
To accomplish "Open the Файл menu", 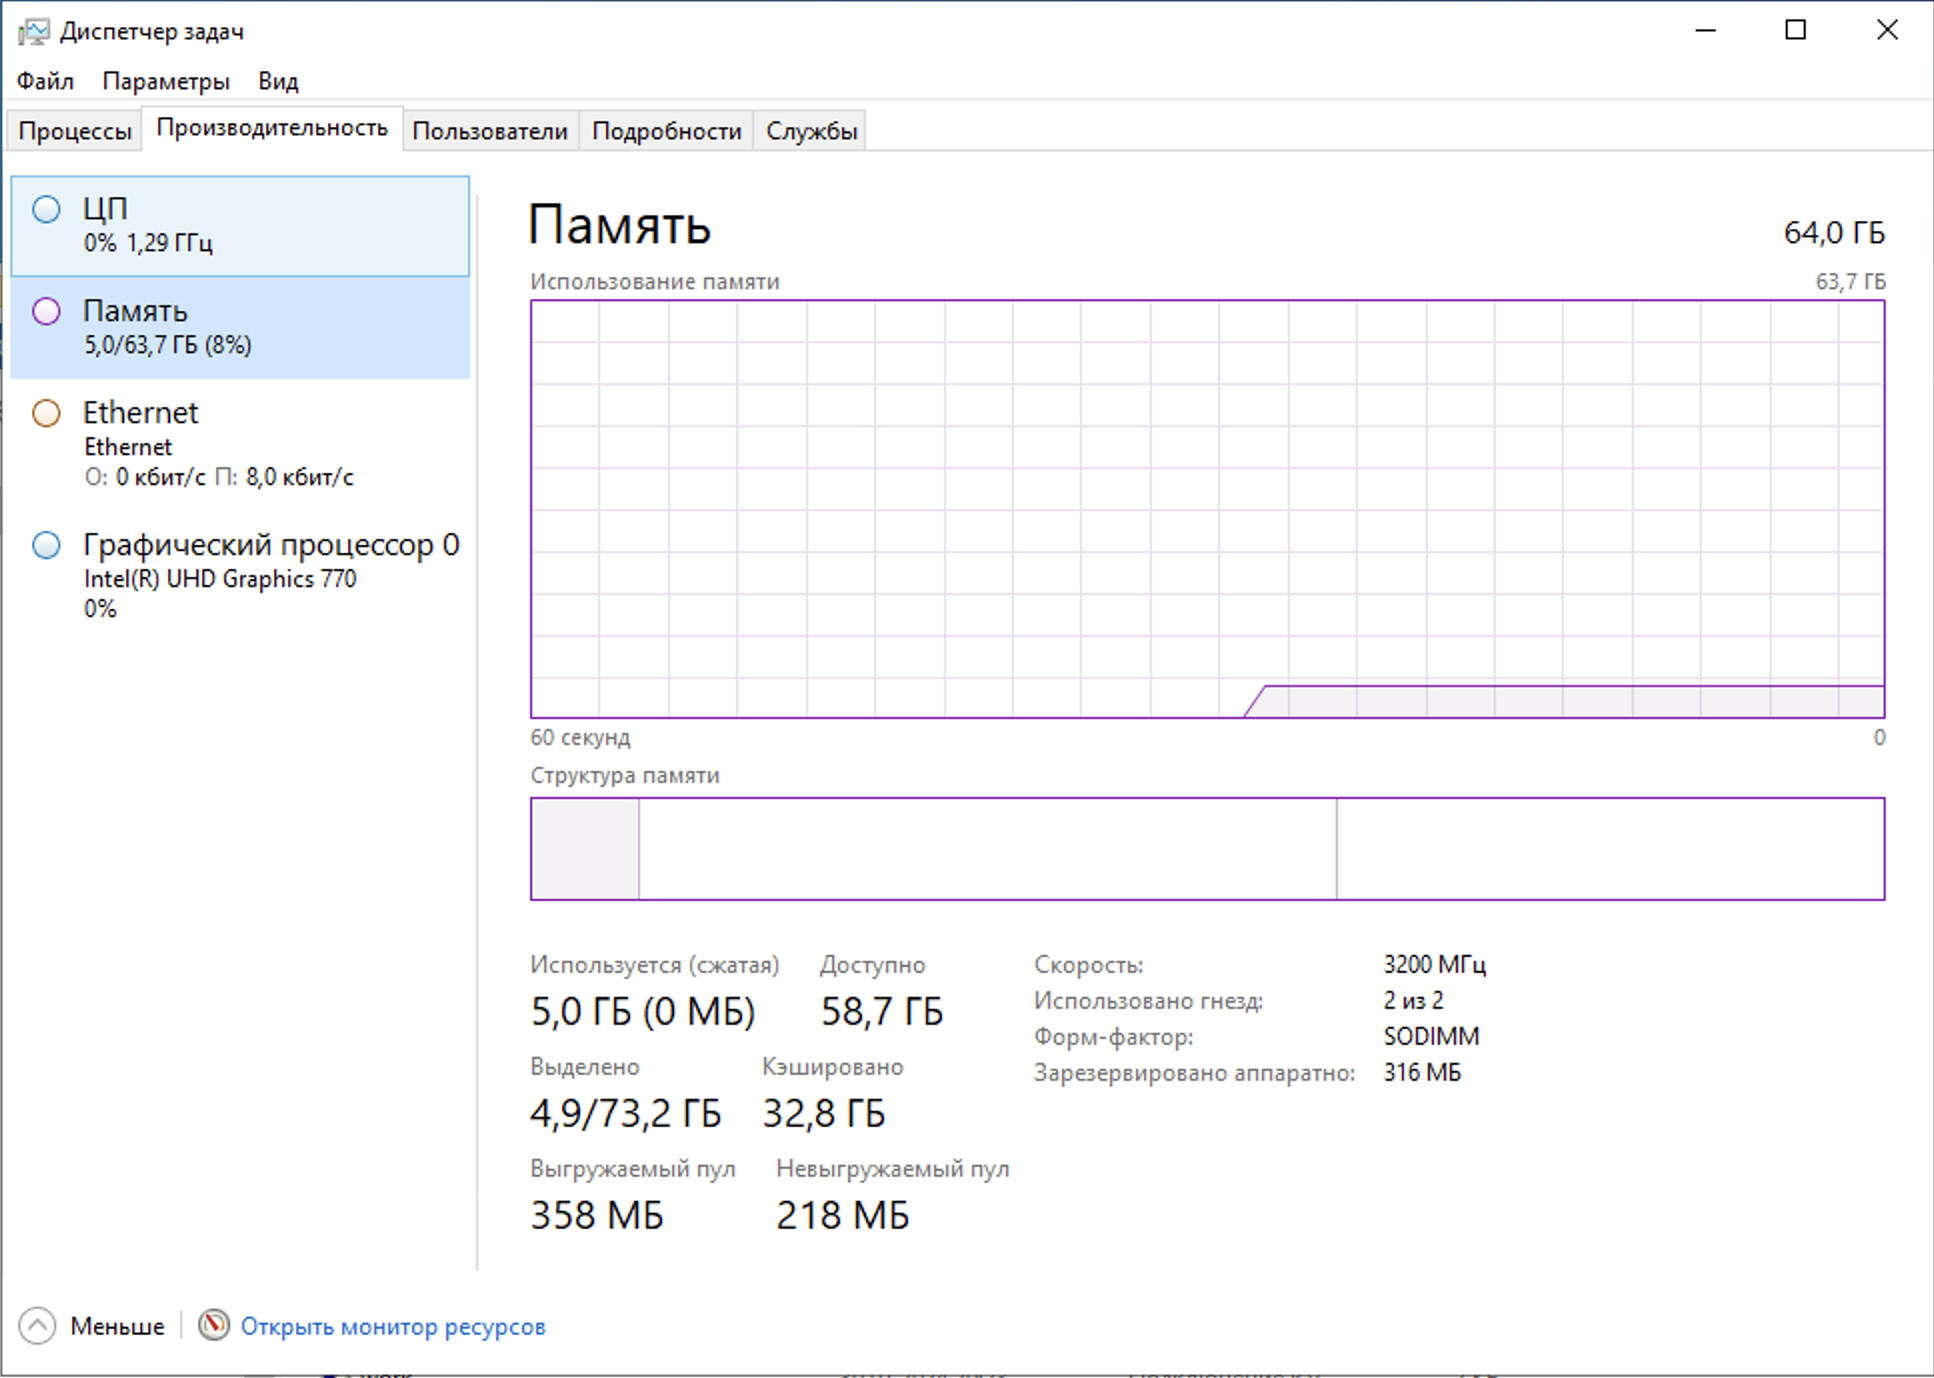I will pyautogui.click(x=45, y=81).
